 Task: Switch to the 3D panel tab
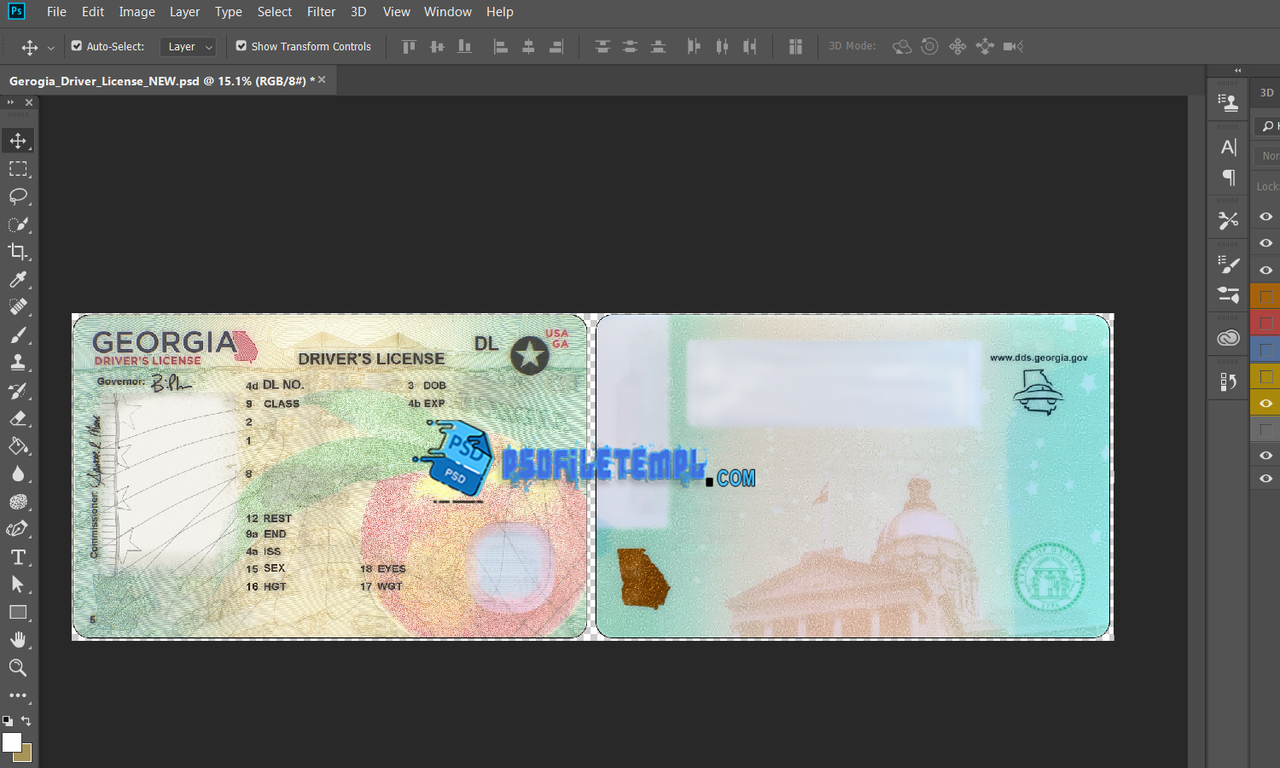1267,92
